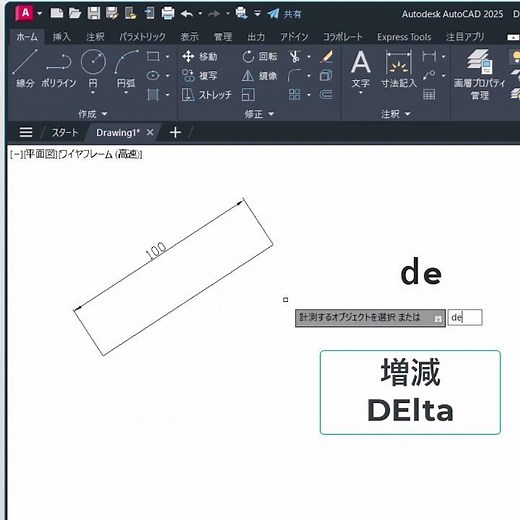This screenshot has width=520, height=520.
Task: Click the Save icon in quick access
Action: [94, 13]
